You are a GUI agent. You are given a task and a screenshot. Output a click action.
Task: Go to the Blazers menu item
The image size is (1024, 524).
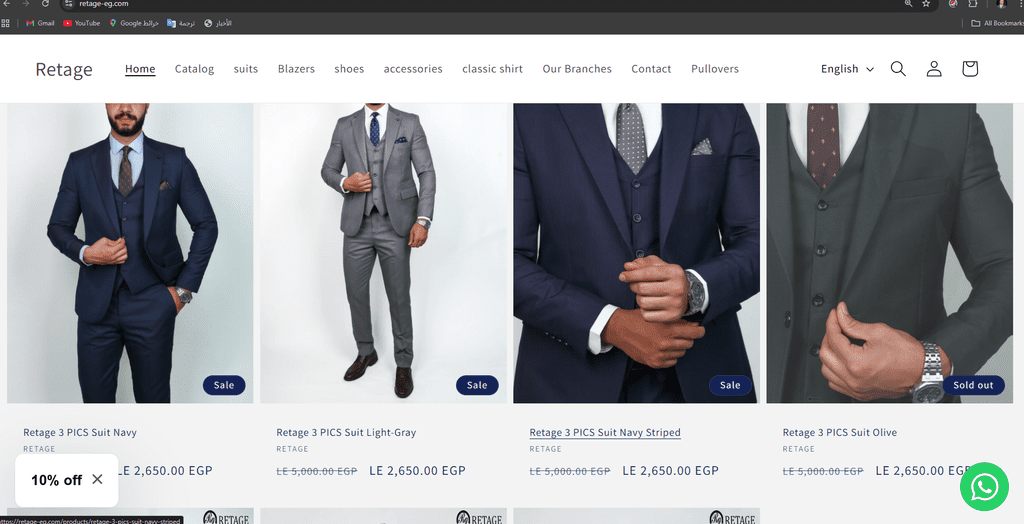click(x=296, y=69)
